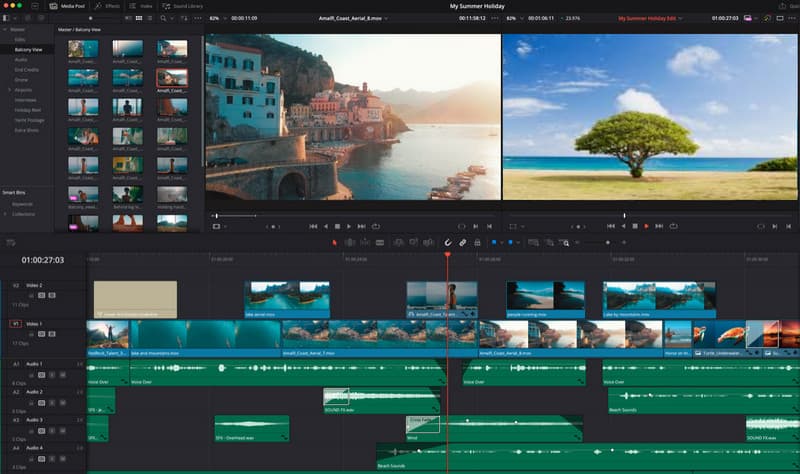The image size is (800, 474).
Task: Play source viewer in reverse
Action: click(x=326, y=227)
